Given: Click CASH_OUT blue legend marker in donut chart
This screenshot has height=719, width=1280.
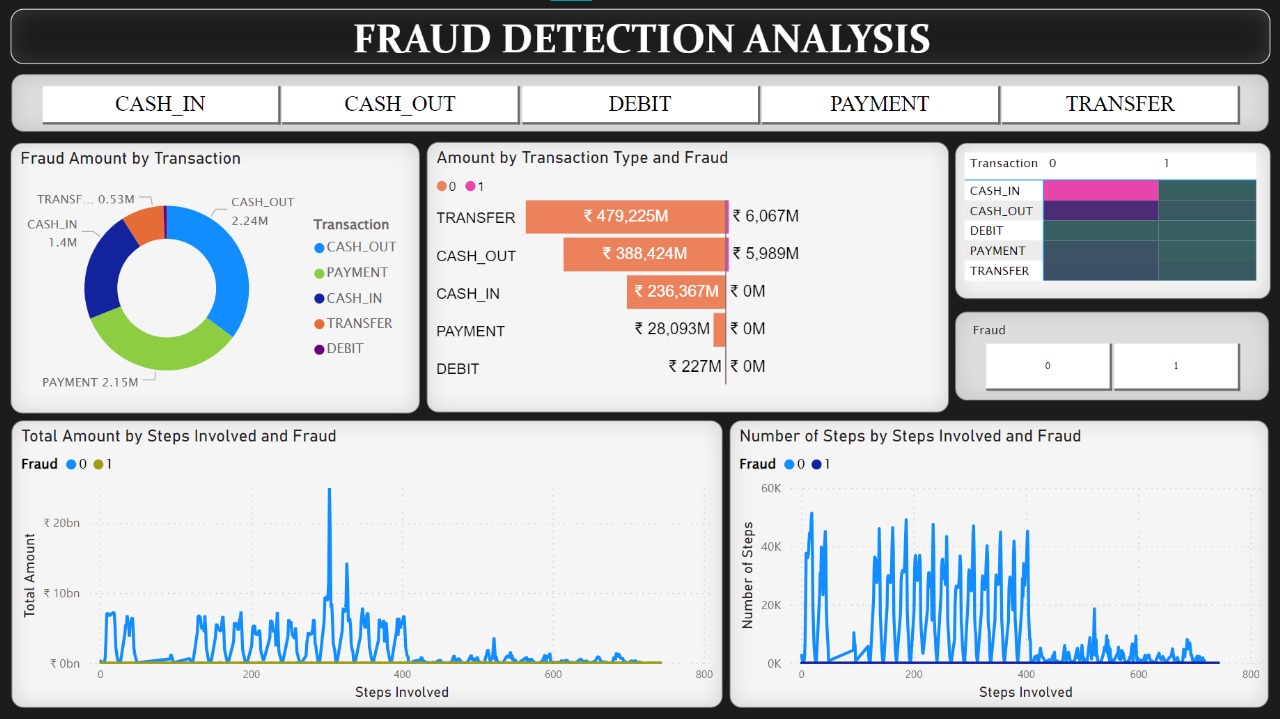Looking at the screenshot, I should click(x=319, y=247).
